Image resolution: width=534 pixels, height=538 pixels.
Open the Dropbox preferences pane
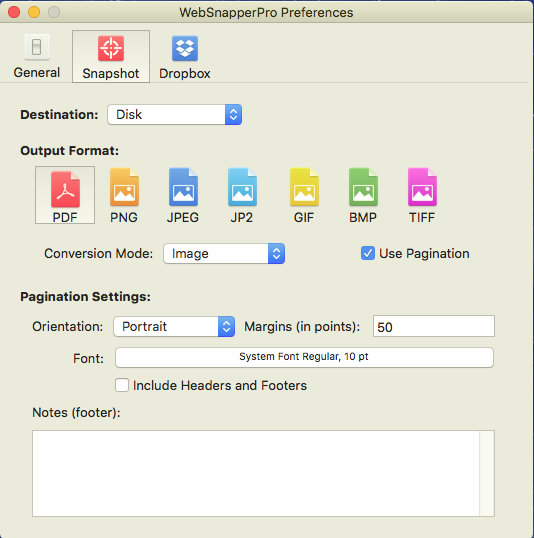[185, 57]
